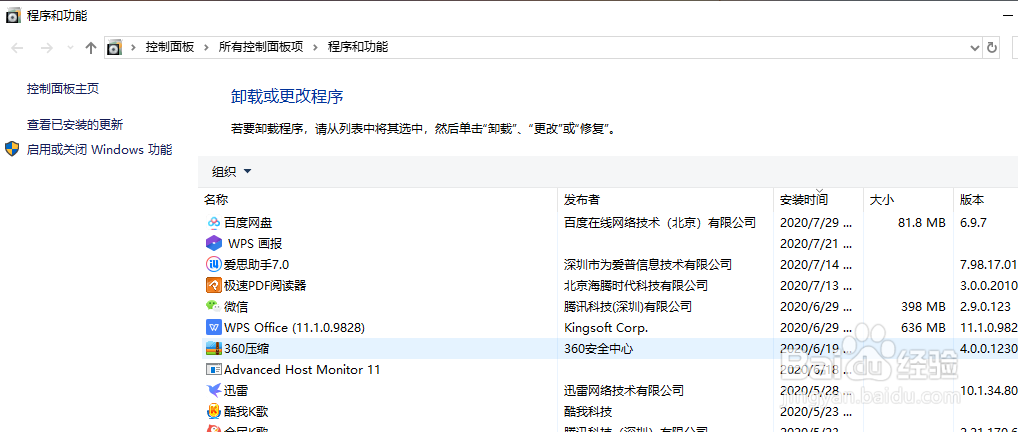Click the 极速PDF阅读器 program icon
Viewport: 1018px width, 432px height.
point(213,285)
